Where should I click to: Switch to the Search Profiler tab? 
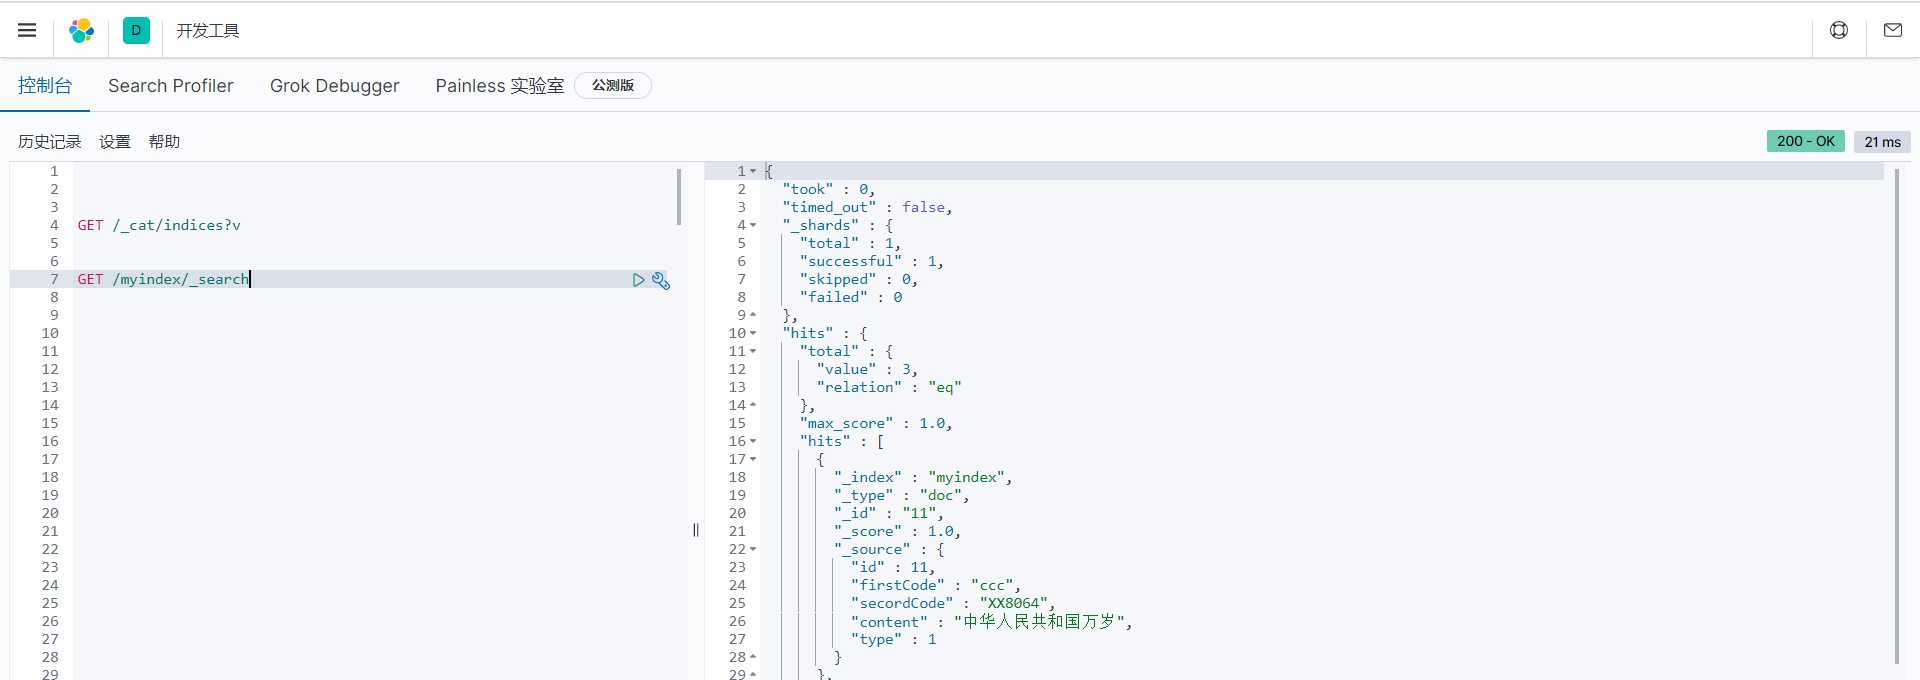click(x=171, y=86)
